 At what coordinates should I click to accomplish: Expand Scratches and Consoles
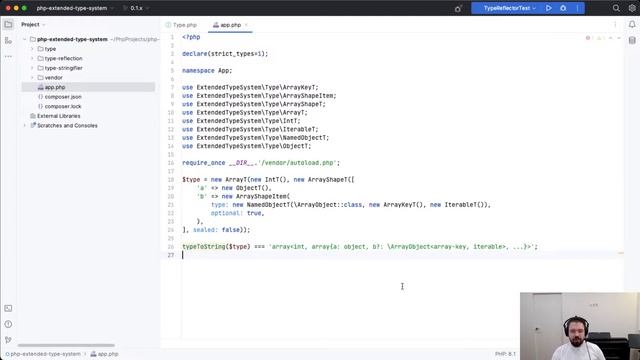click(24, 126)
